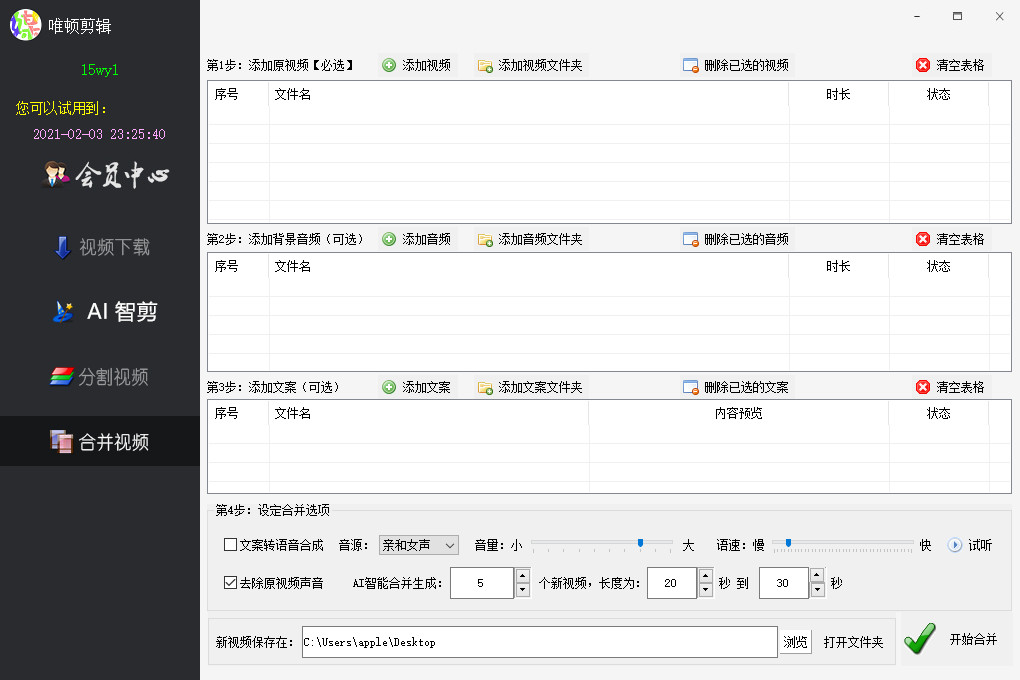
Task: Click 添加音频文件夹 folder button
Action: (x=530, y=239)
